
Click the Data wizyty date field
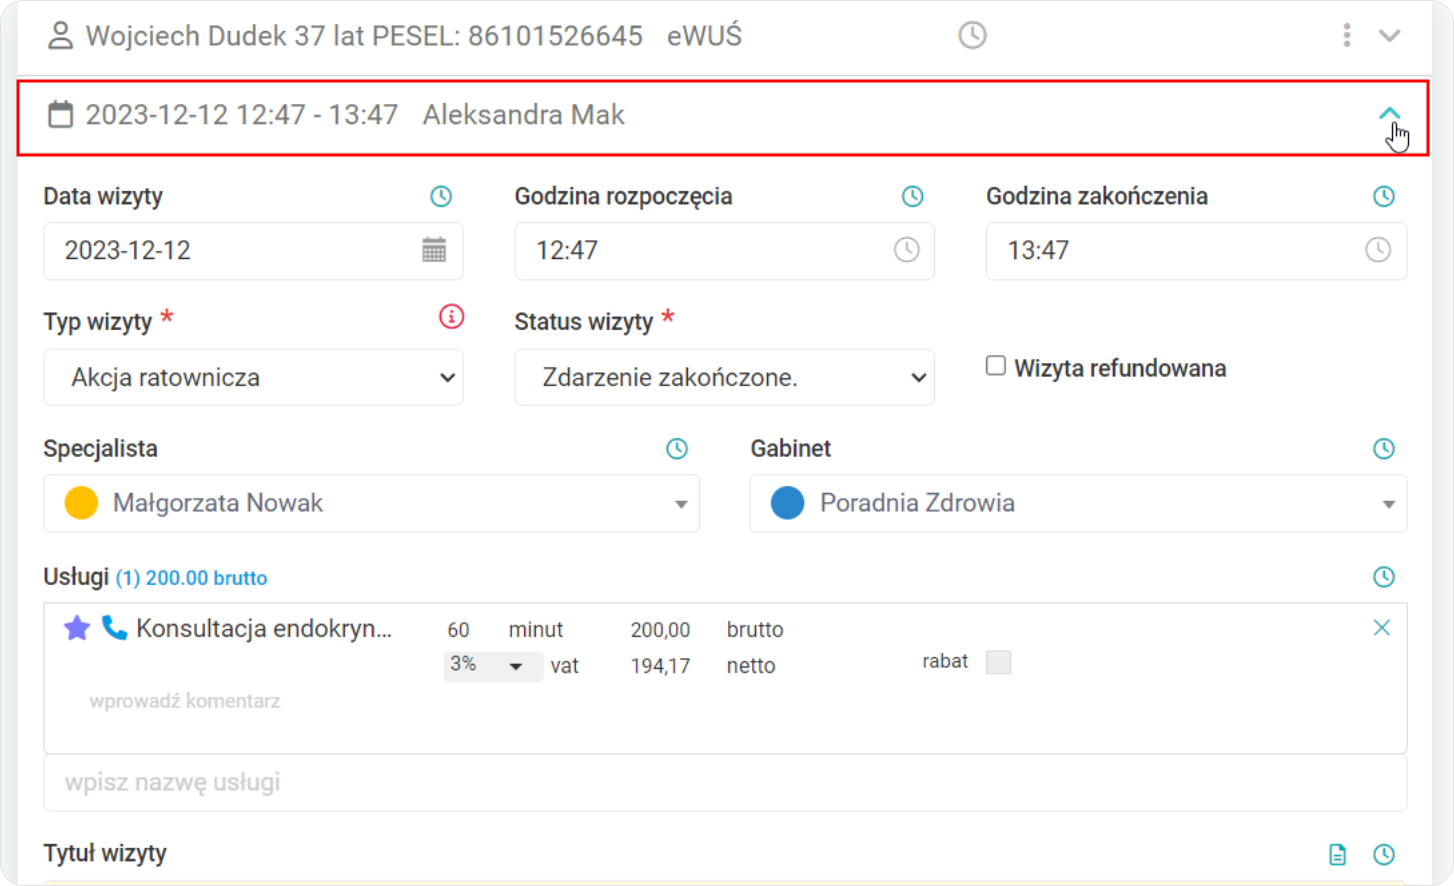pos(253,251)
